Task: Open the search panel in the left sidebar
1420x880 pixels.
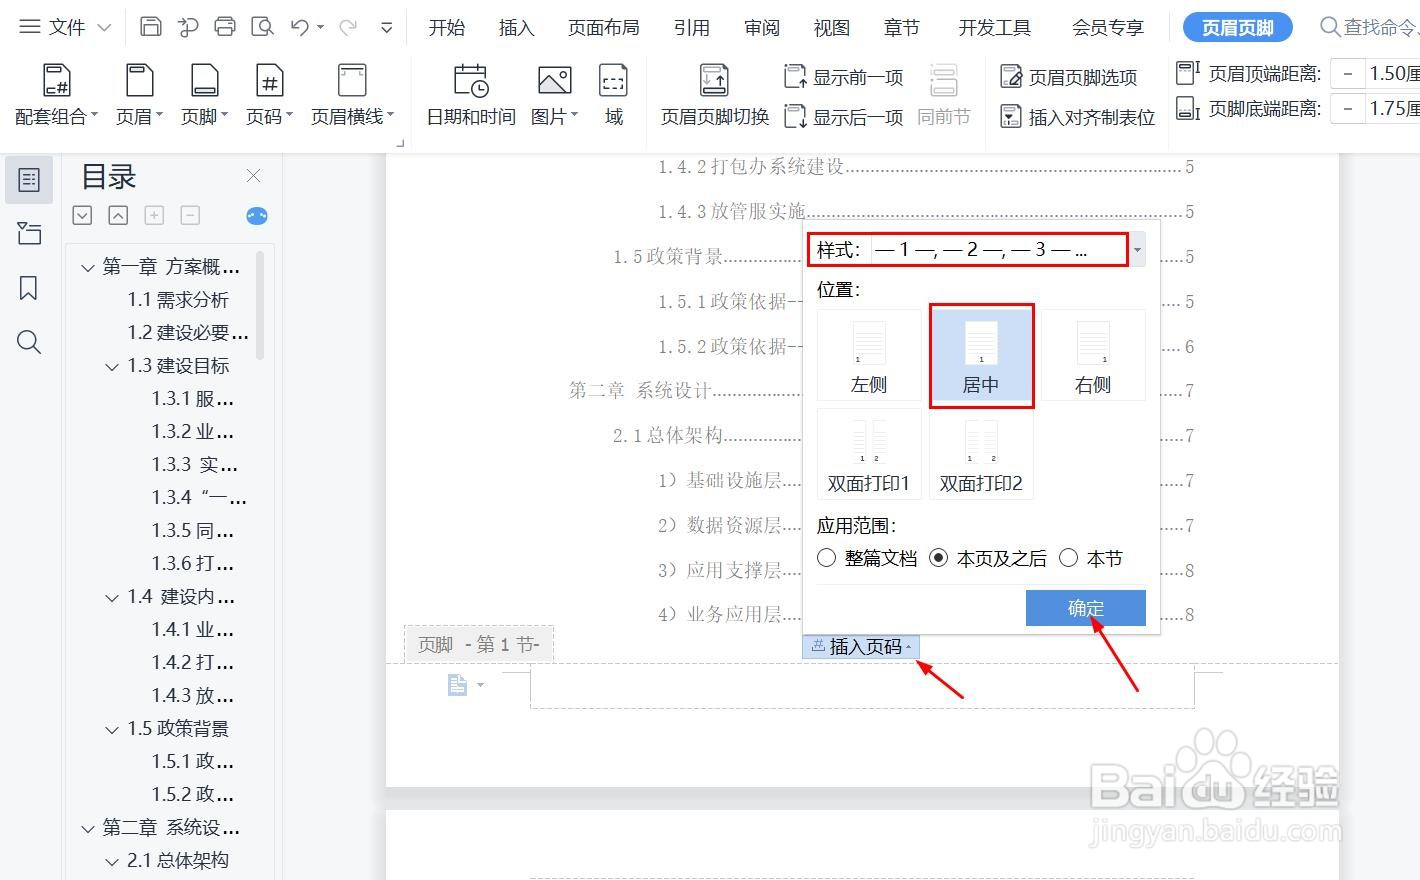Action: coord(29,342)
